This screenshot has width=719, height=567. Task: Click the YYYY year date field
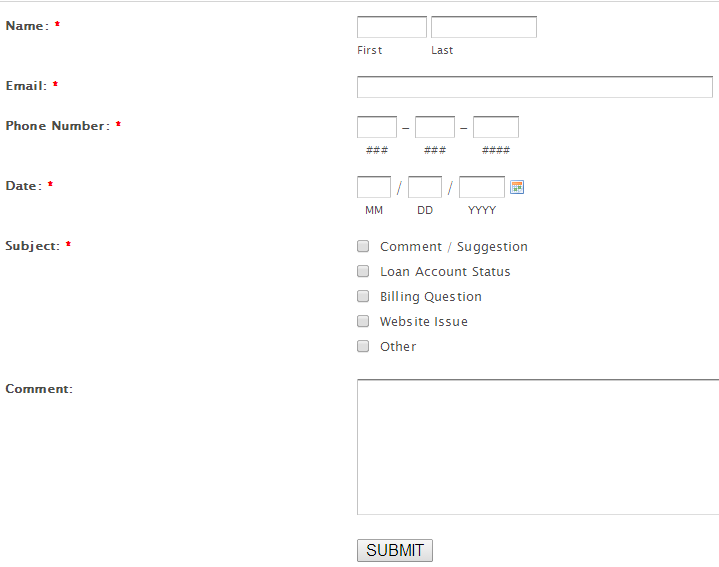[x=482, y=187]
